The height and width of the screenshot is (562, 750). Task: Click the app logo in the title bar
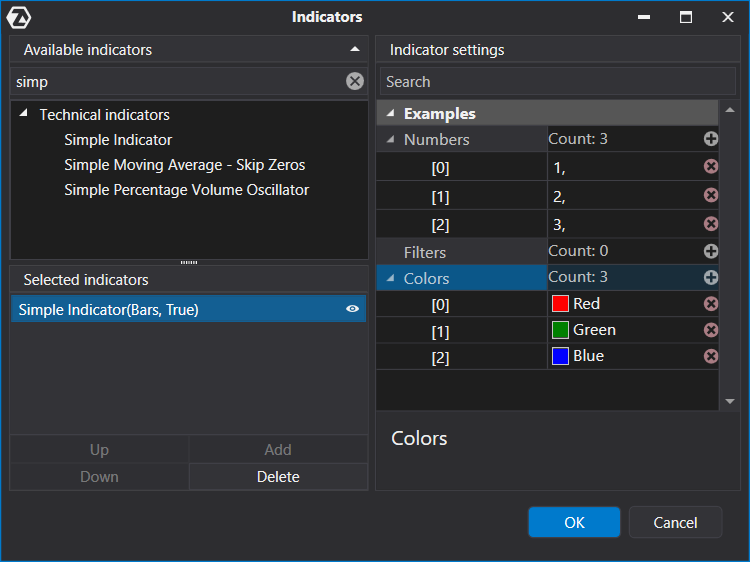[19, 18]
